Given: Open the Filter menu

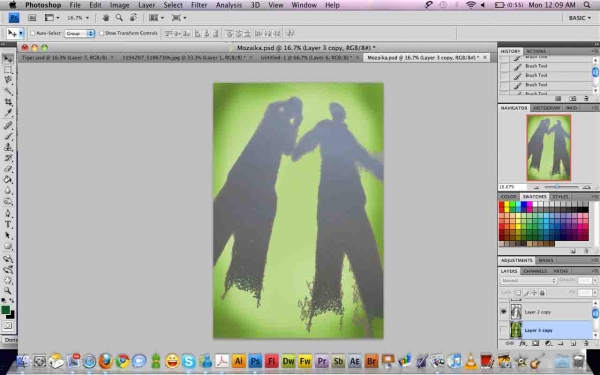Looking at the screenshot, I should [199, 5].
